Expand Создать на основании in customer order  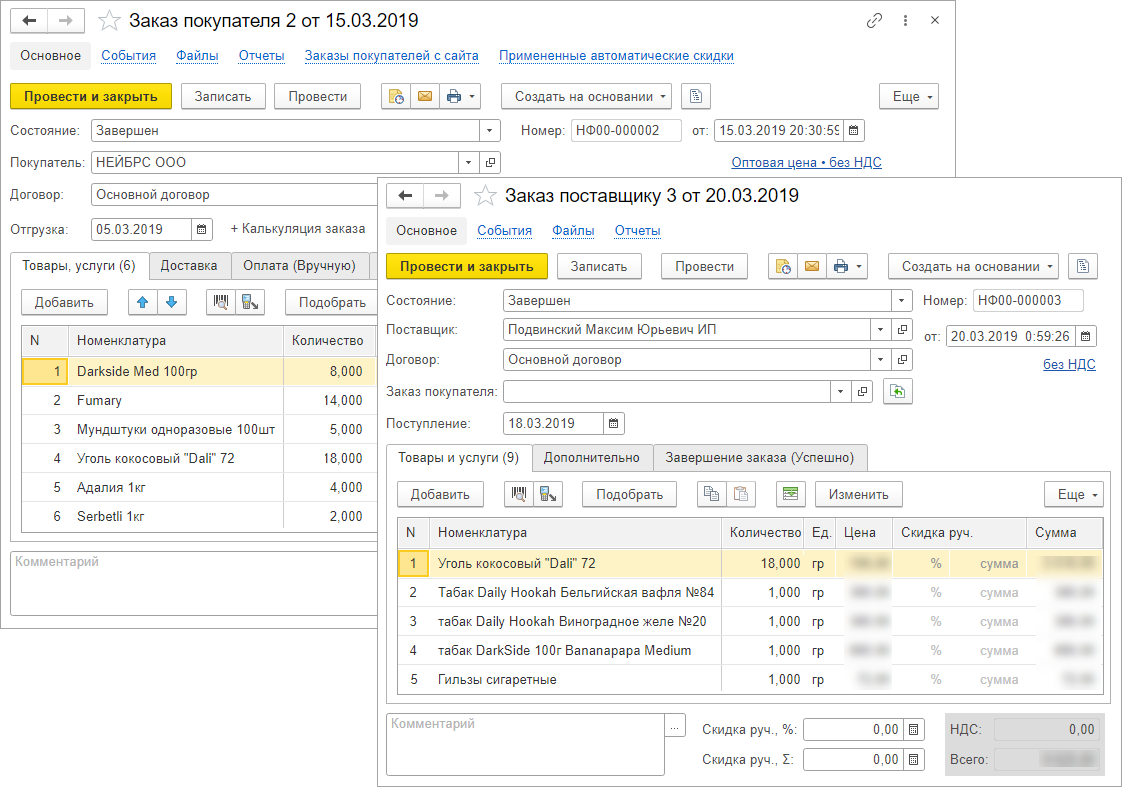pos(586,97)
